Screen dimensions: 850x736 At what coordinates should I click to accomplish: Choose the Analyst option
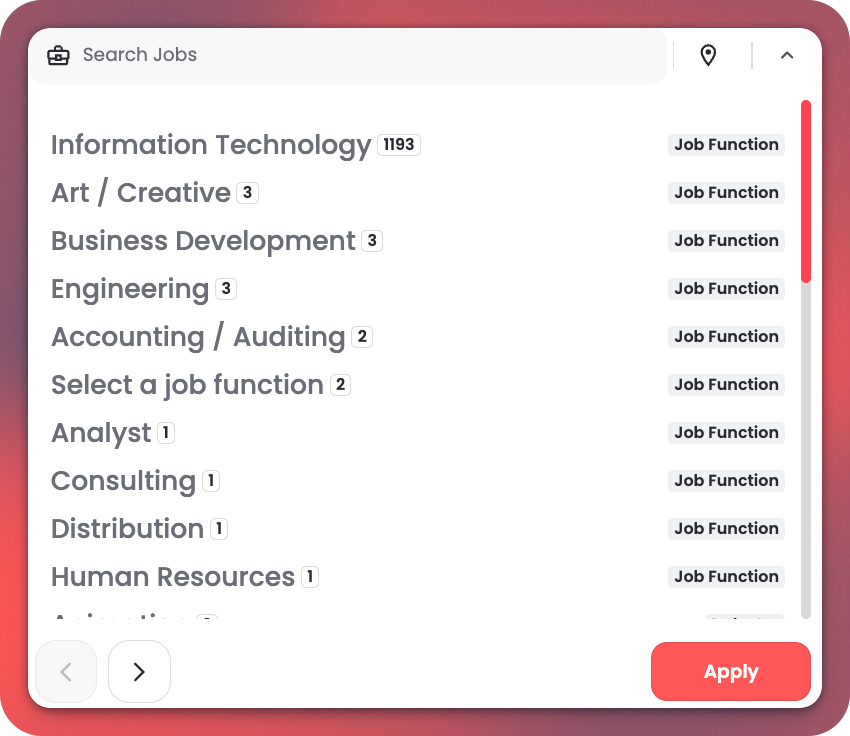pyautogui.click(x=101, y=433)
